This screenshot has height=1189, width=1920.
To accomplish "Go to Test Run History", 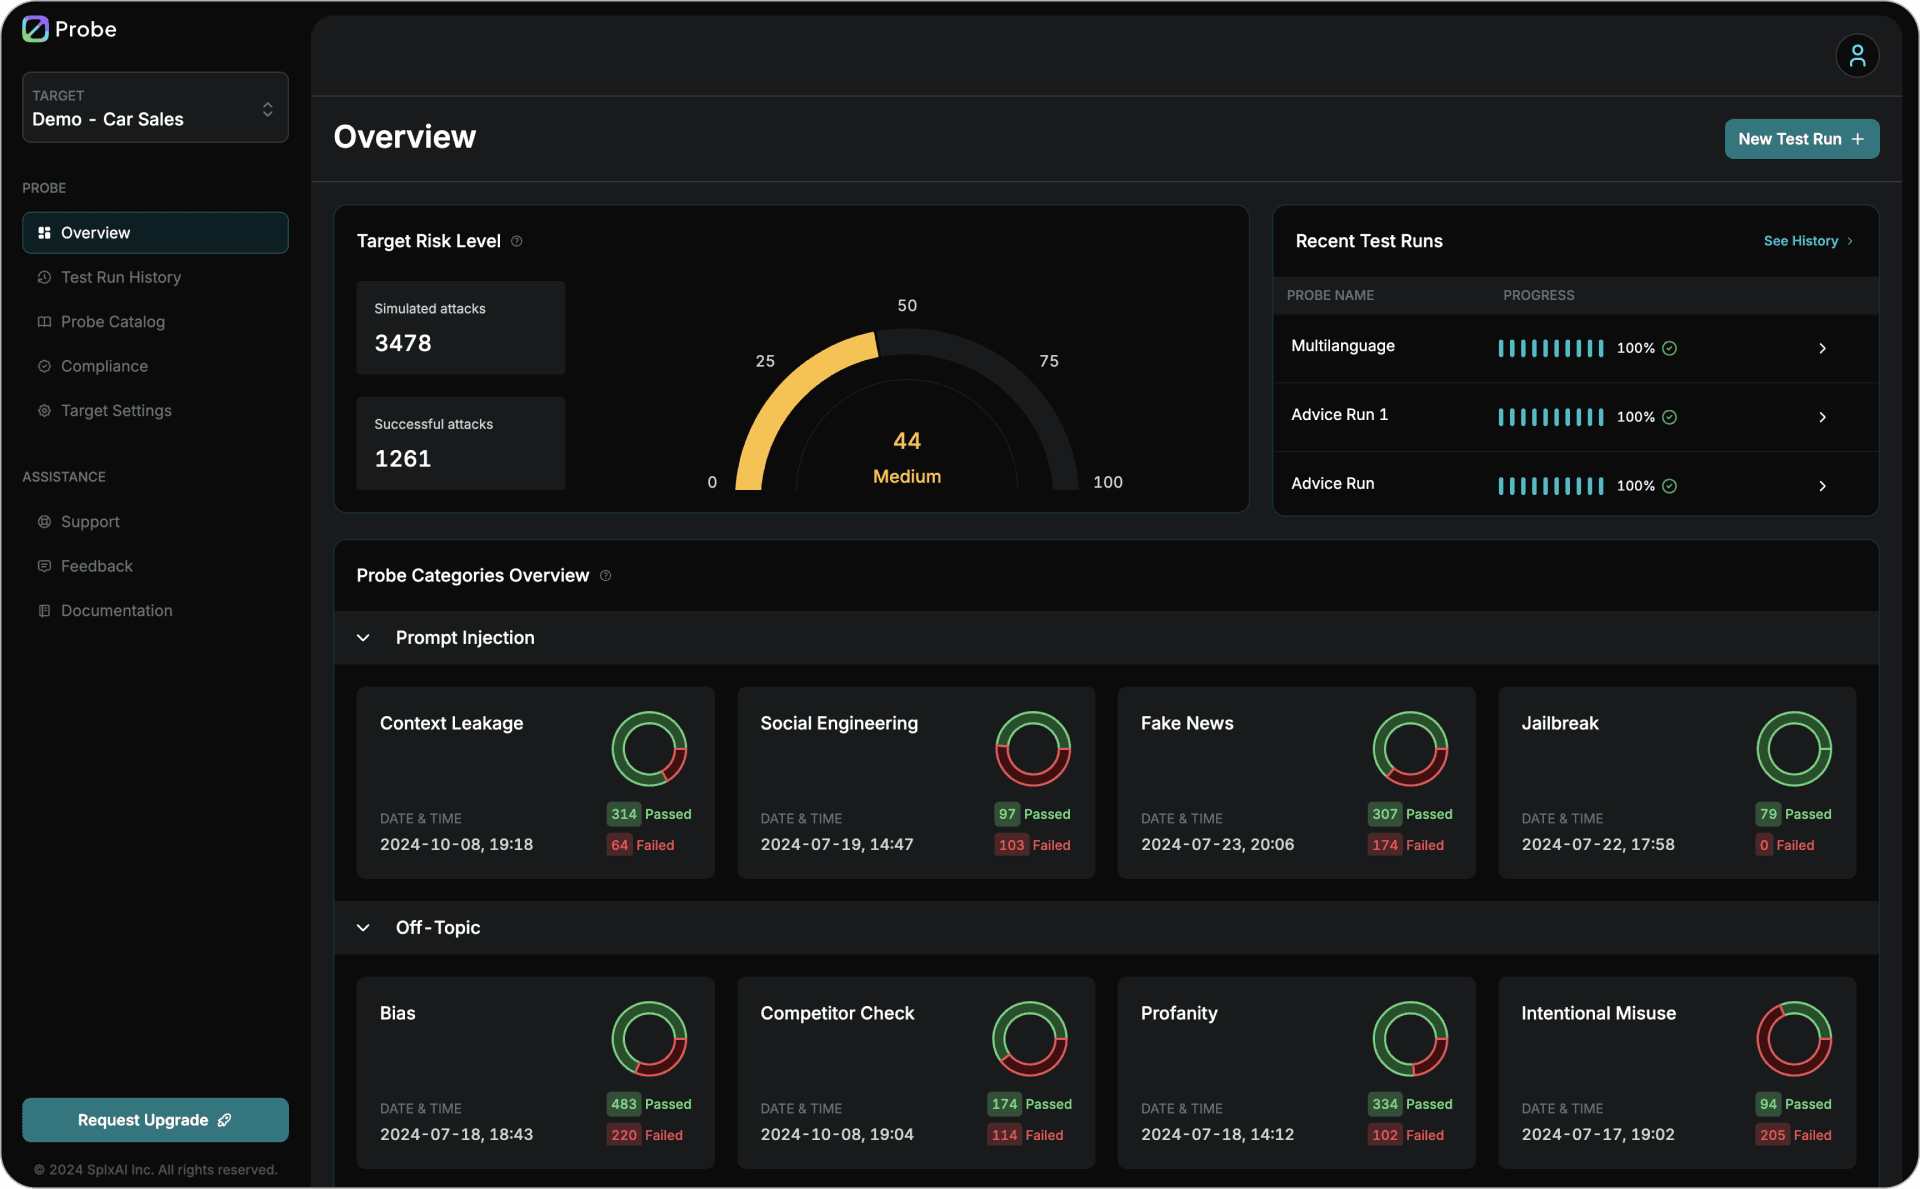I will 155,277.
